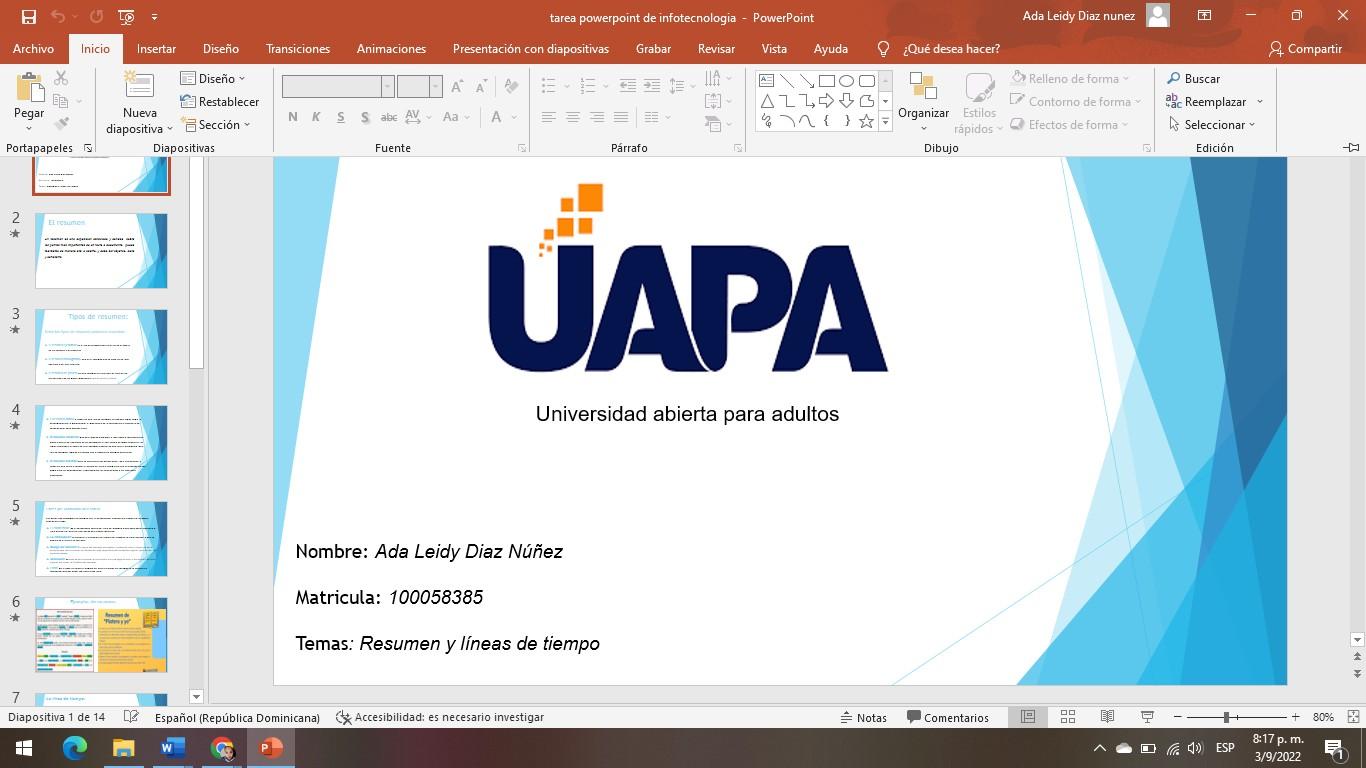Center the text in the Párrafo group
1366x768 pixels.
click(572, 117)
